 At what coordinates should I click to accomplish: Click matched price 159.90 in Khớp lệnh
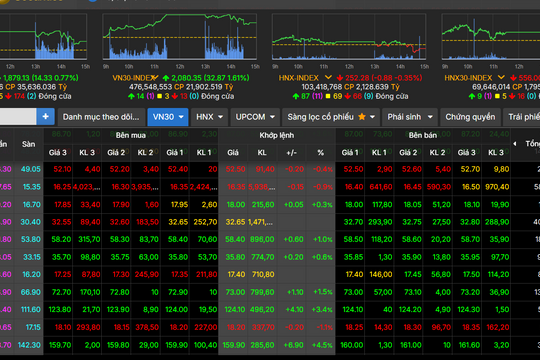(235, 344)
